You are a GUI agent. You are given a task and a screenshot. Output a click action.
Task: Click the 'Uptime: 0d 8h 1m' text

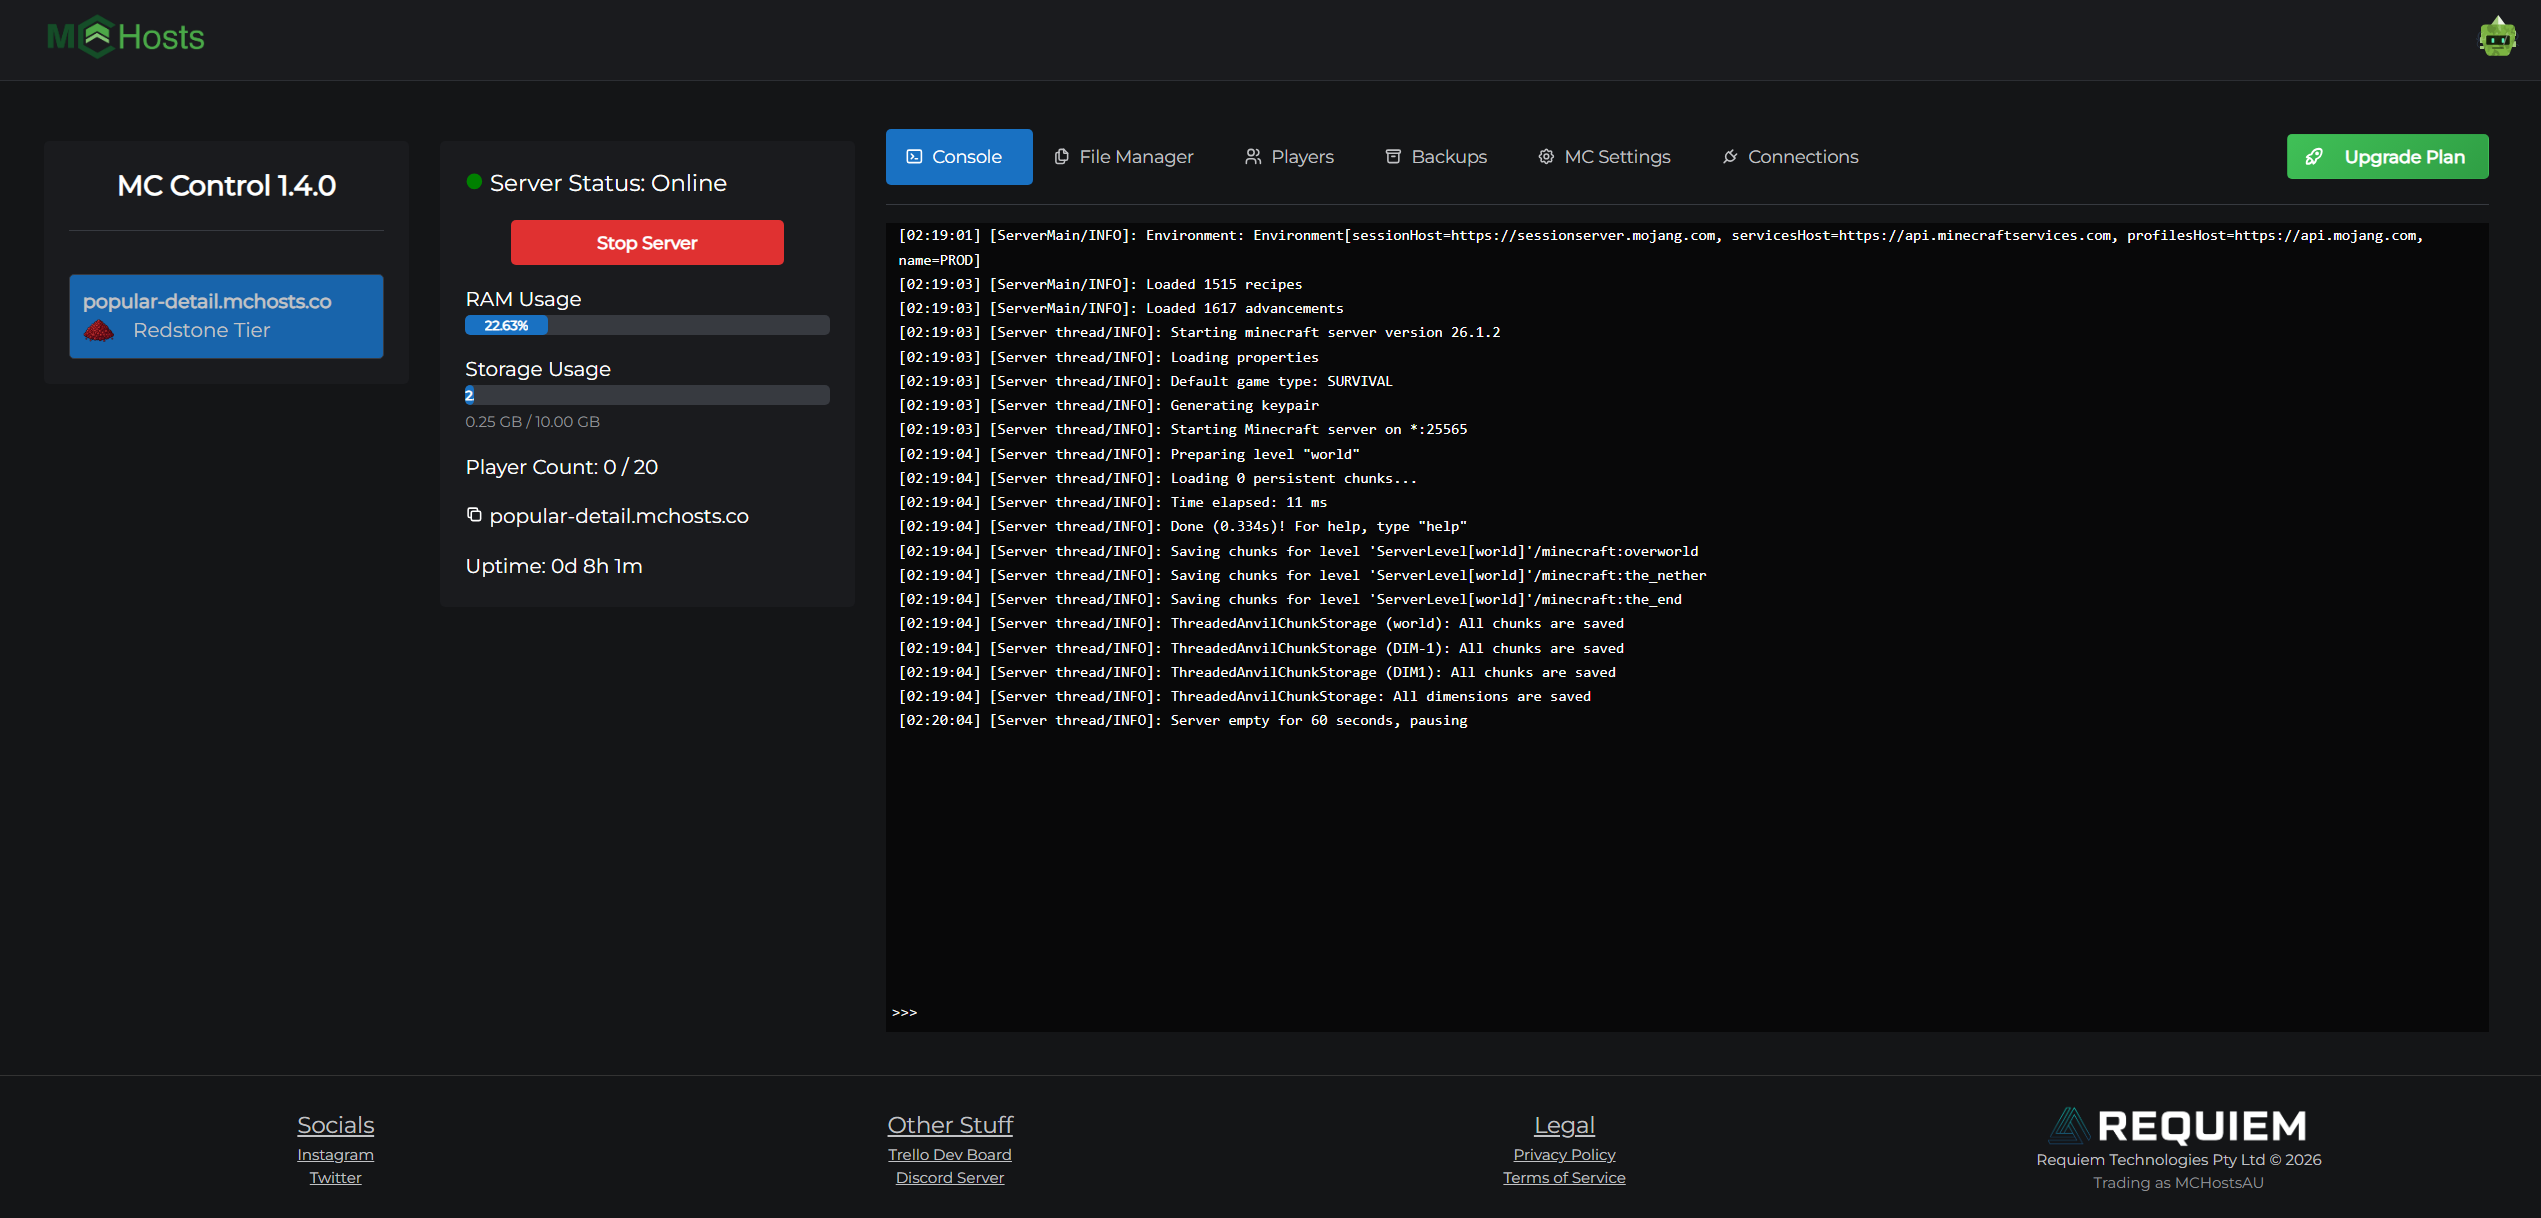tap(554, 566)
